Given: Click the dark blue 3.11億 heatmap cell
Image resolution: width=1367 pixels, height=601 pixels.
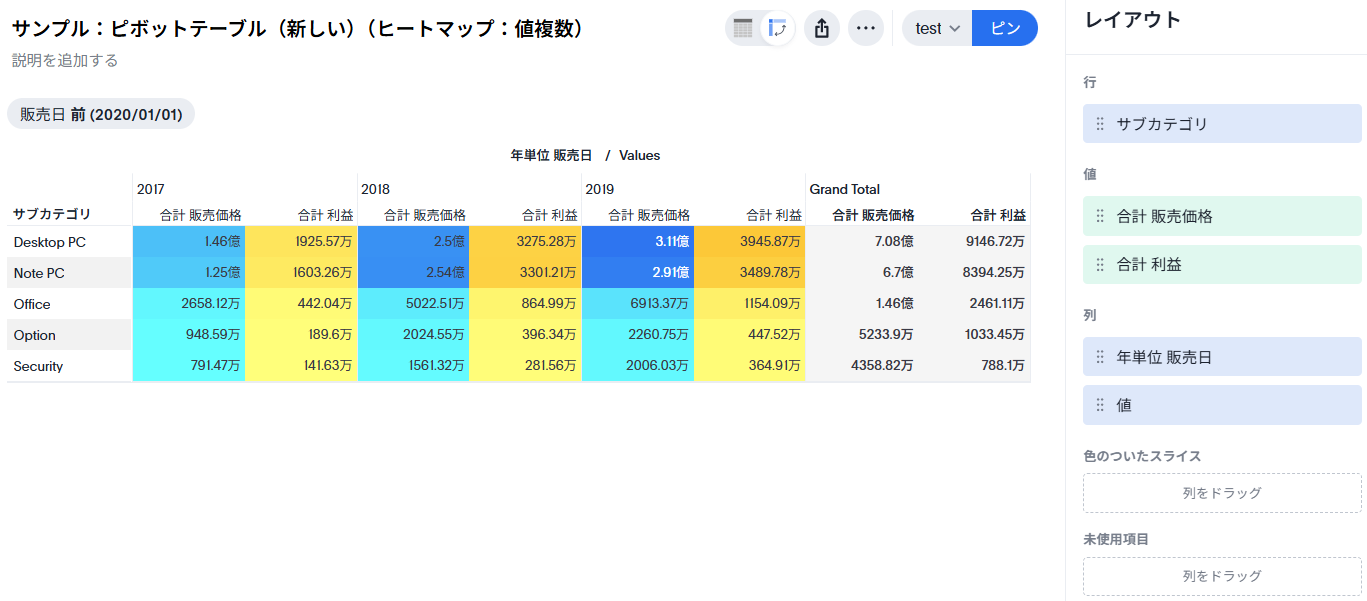Looking at the screenshot, I should click(x=637, y=242).
